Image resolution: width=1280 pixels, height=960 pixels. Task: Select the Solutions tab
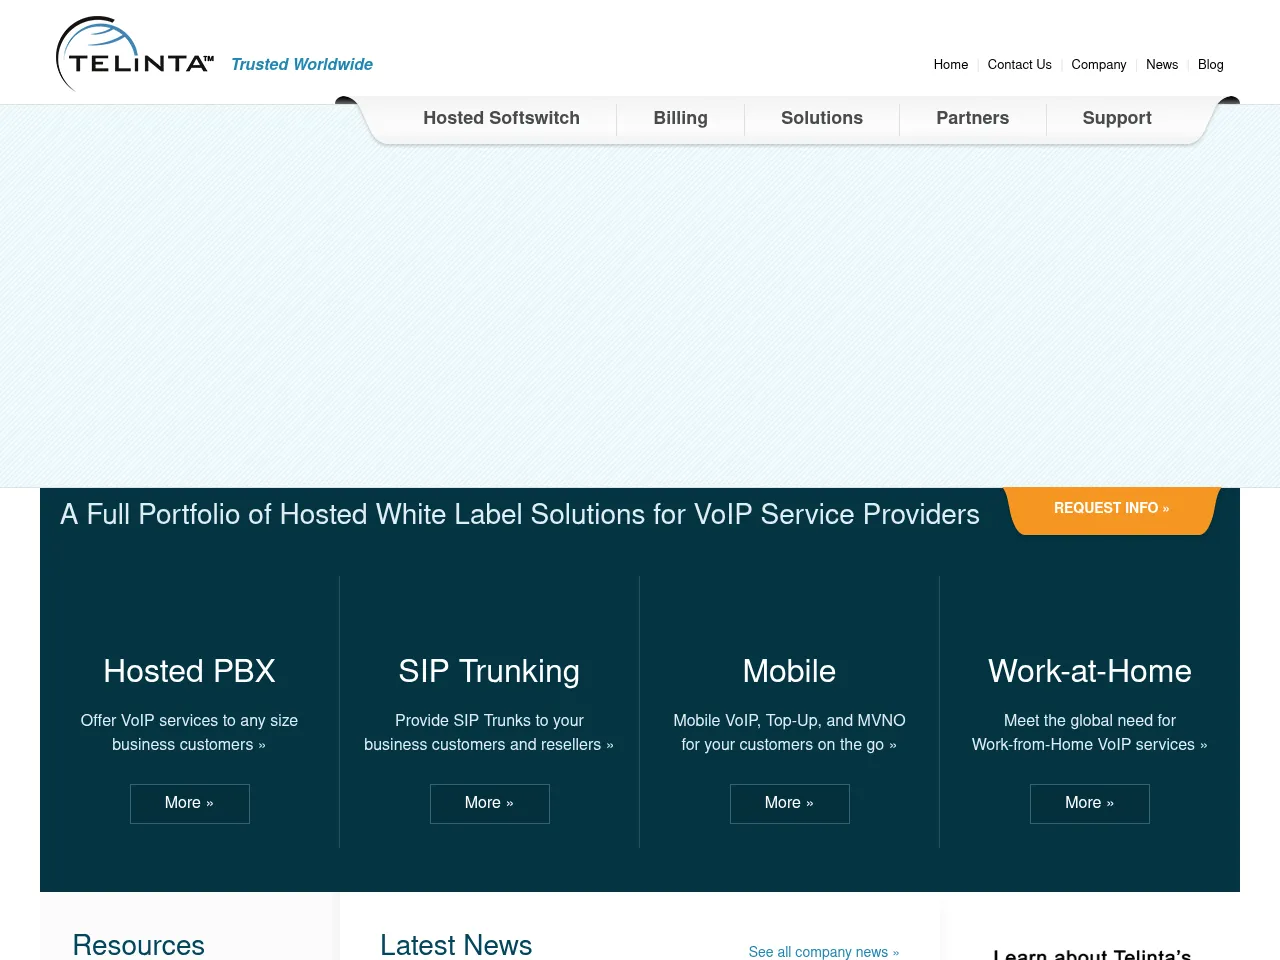[x=822, y=118]
